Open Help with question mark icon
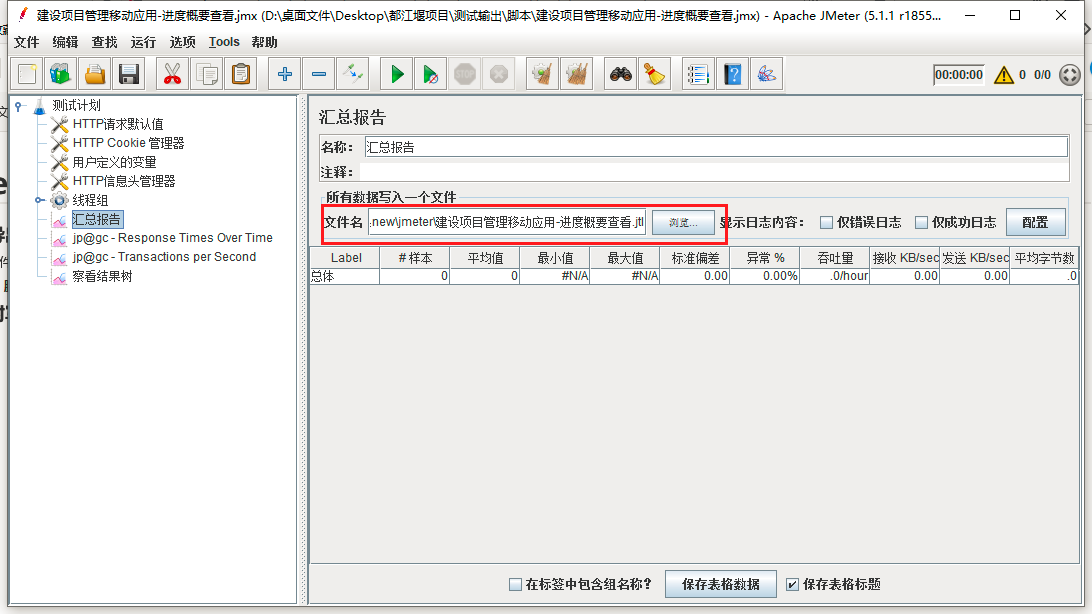 733,74
